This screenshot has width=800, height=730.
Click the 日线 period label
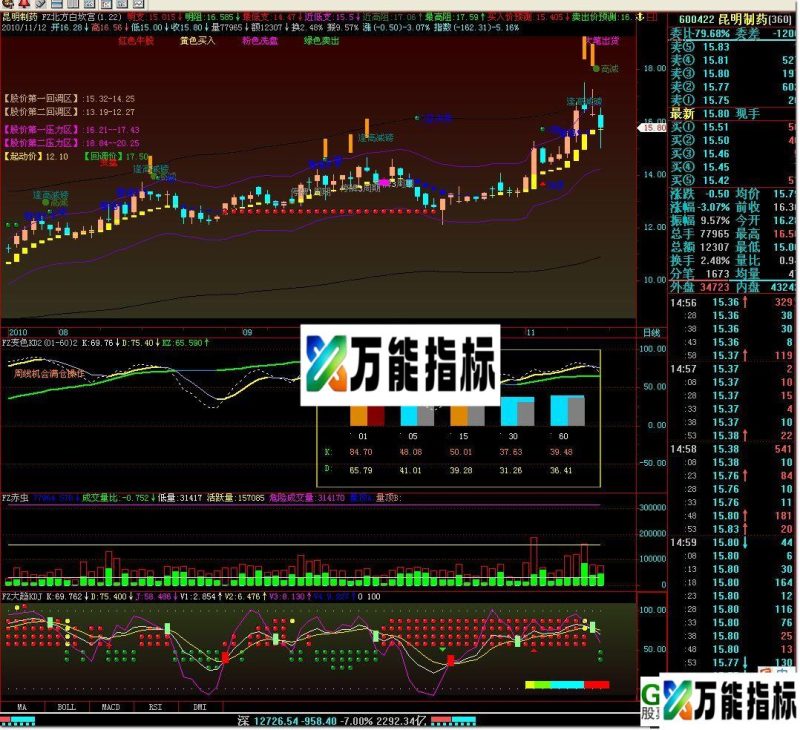click(651, 333)
